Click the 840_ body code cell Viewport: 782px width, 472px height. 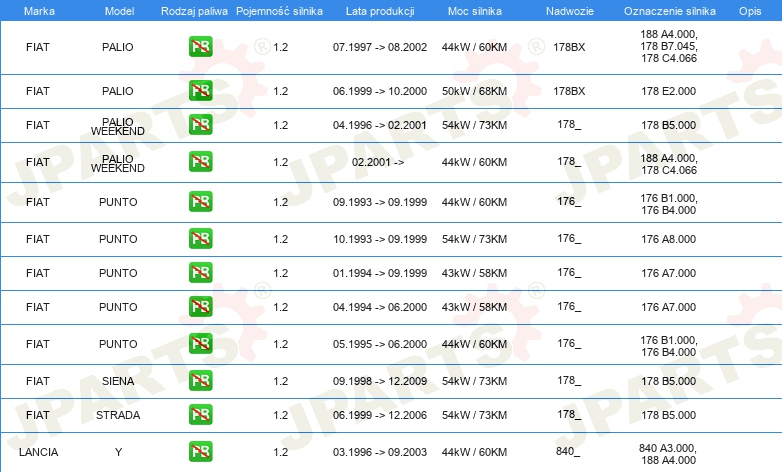(x=568, y=451)
